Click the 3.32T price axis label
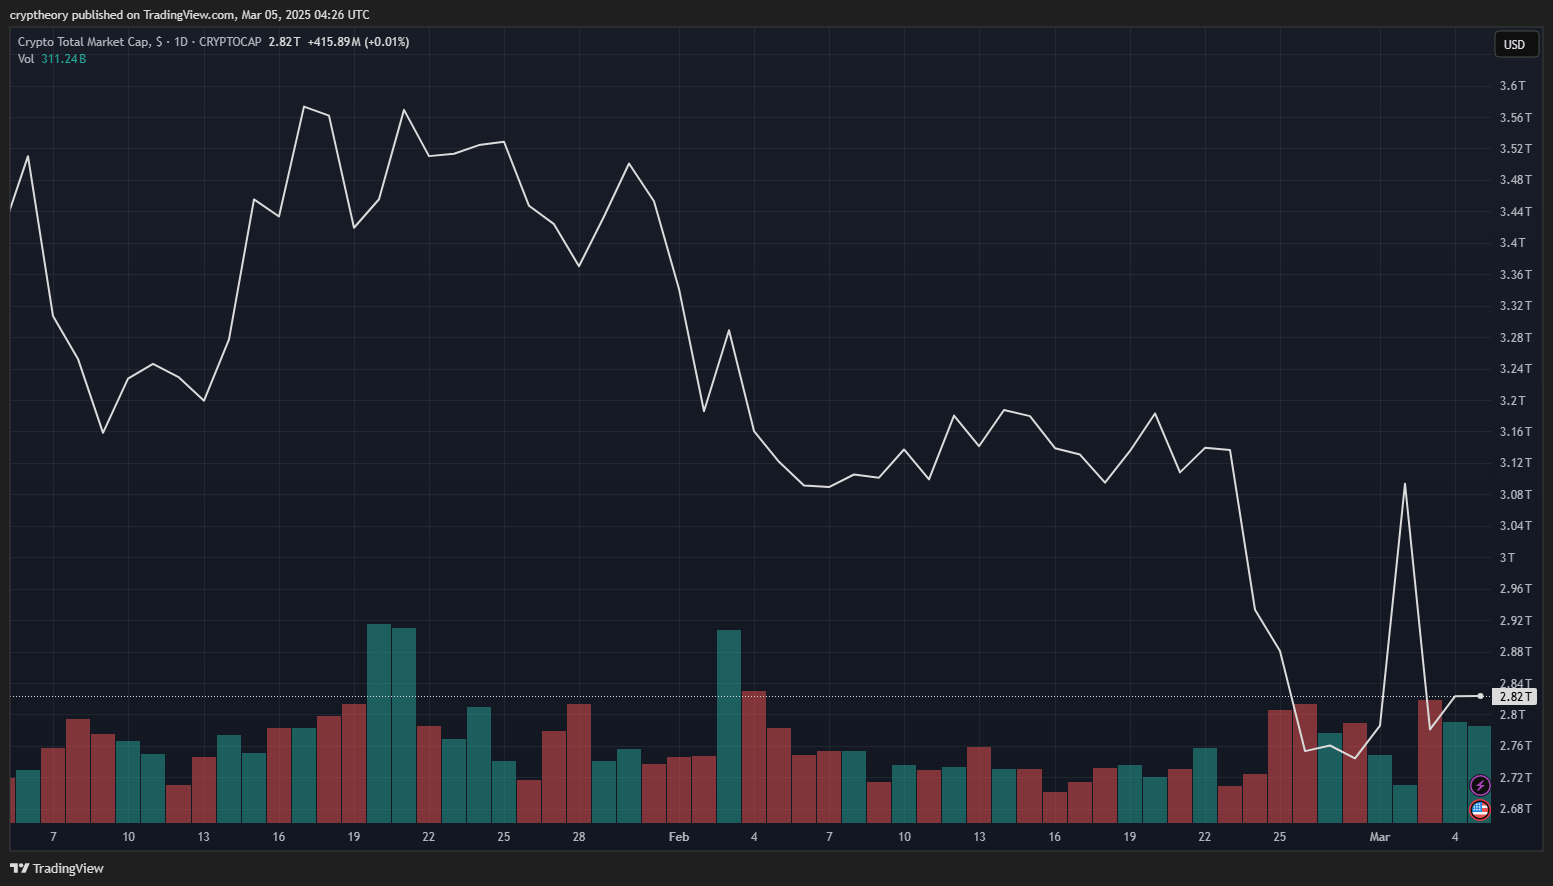1553x886 pixels. (1515, 306)
